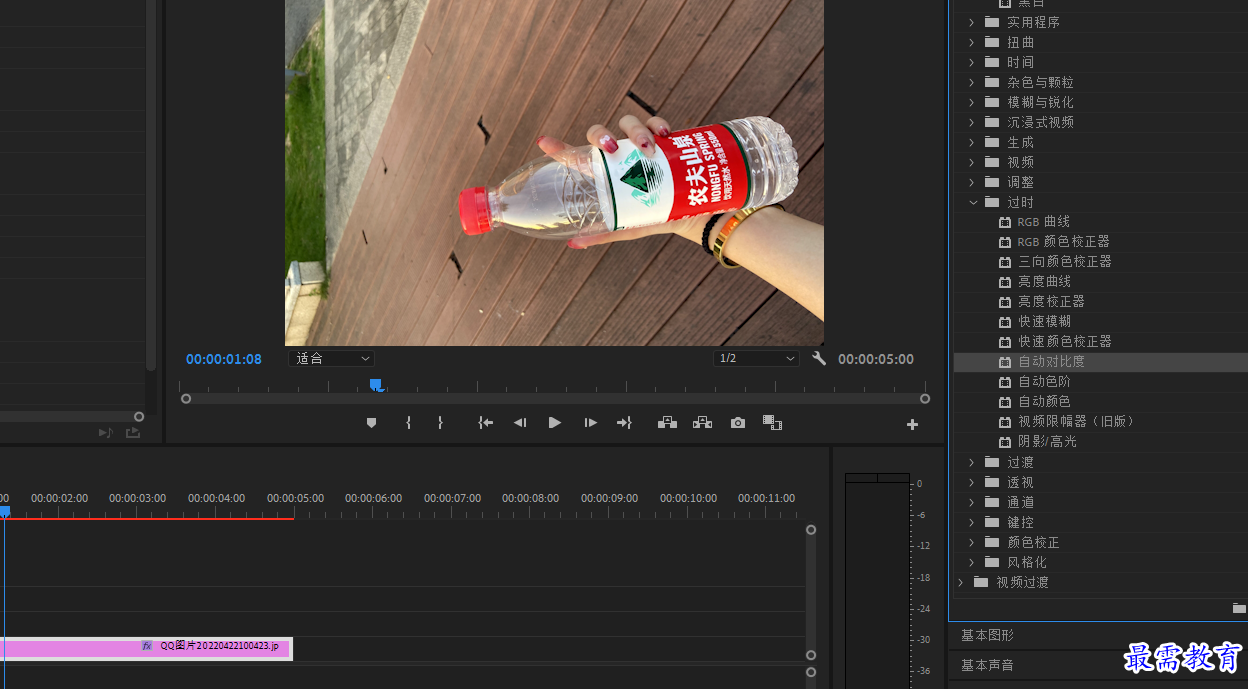The width and height of the screenshot is (1248, 689).
Task: Expand the 视频过渡 folder
Action: point(960,582)
